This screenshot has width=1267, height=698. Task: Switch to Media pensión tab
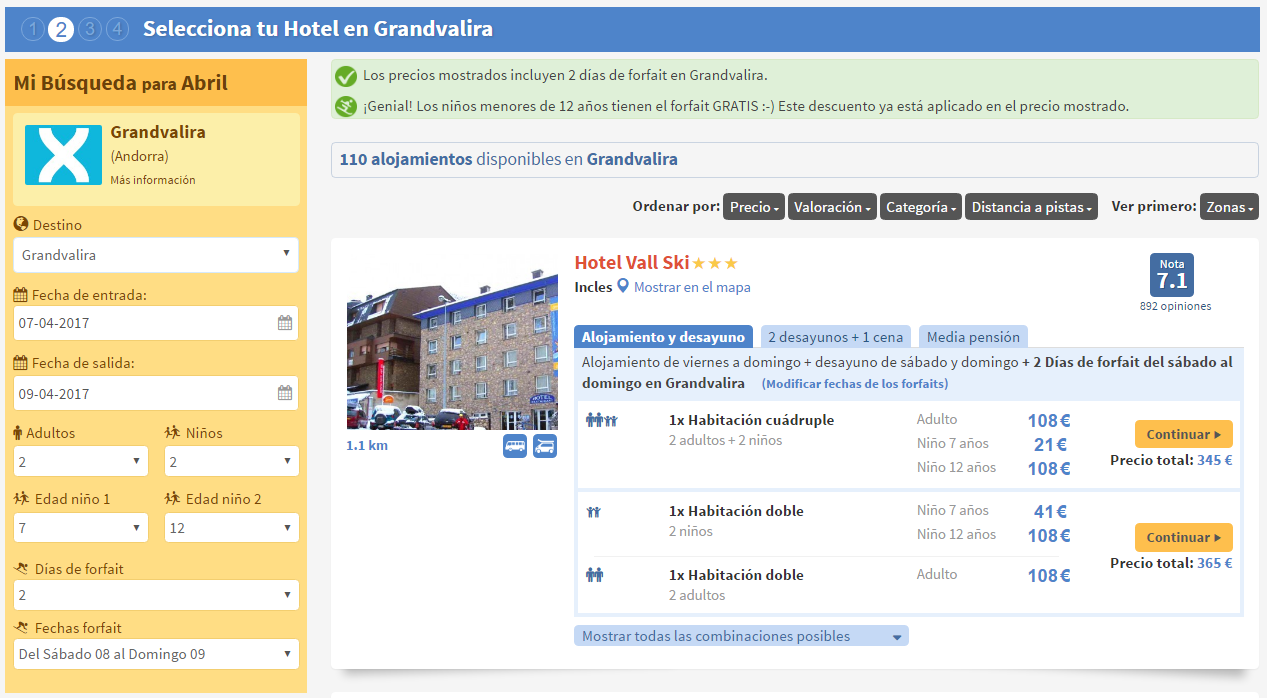972,337
